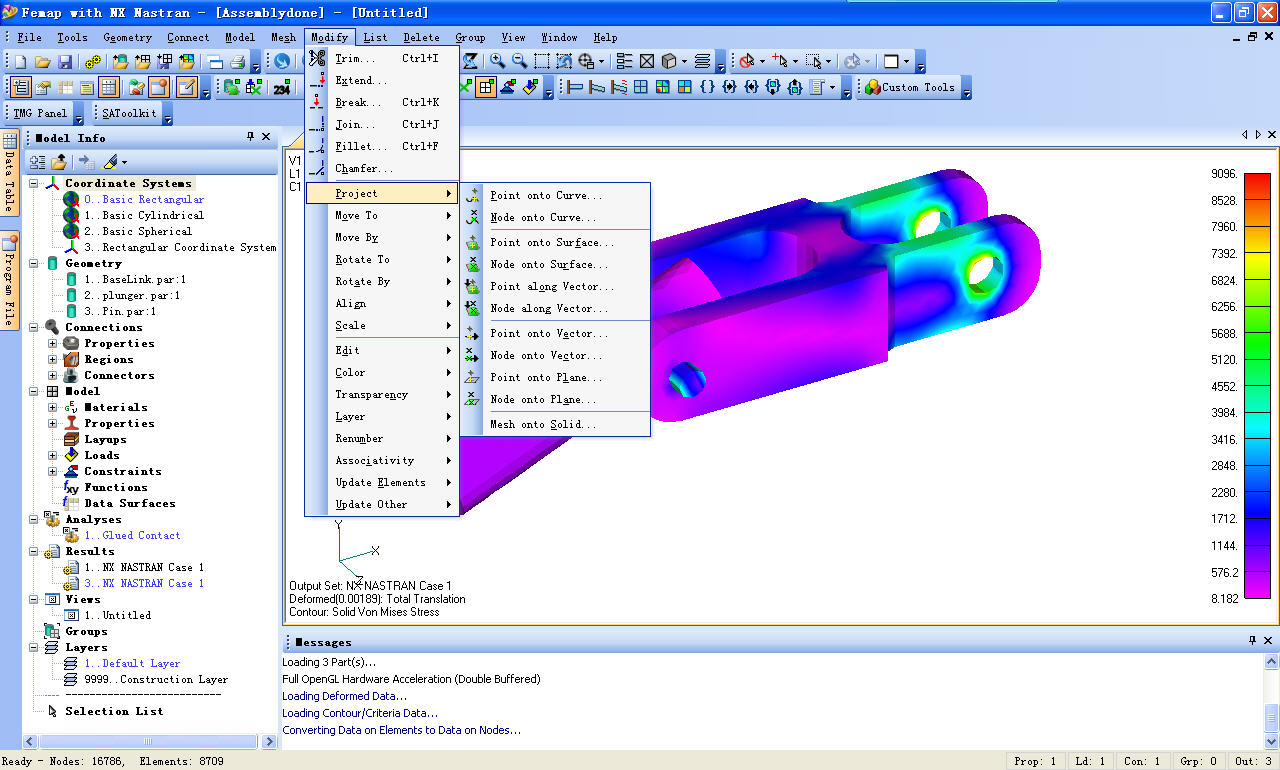Expand the Connectors tree node

[53, 376]
